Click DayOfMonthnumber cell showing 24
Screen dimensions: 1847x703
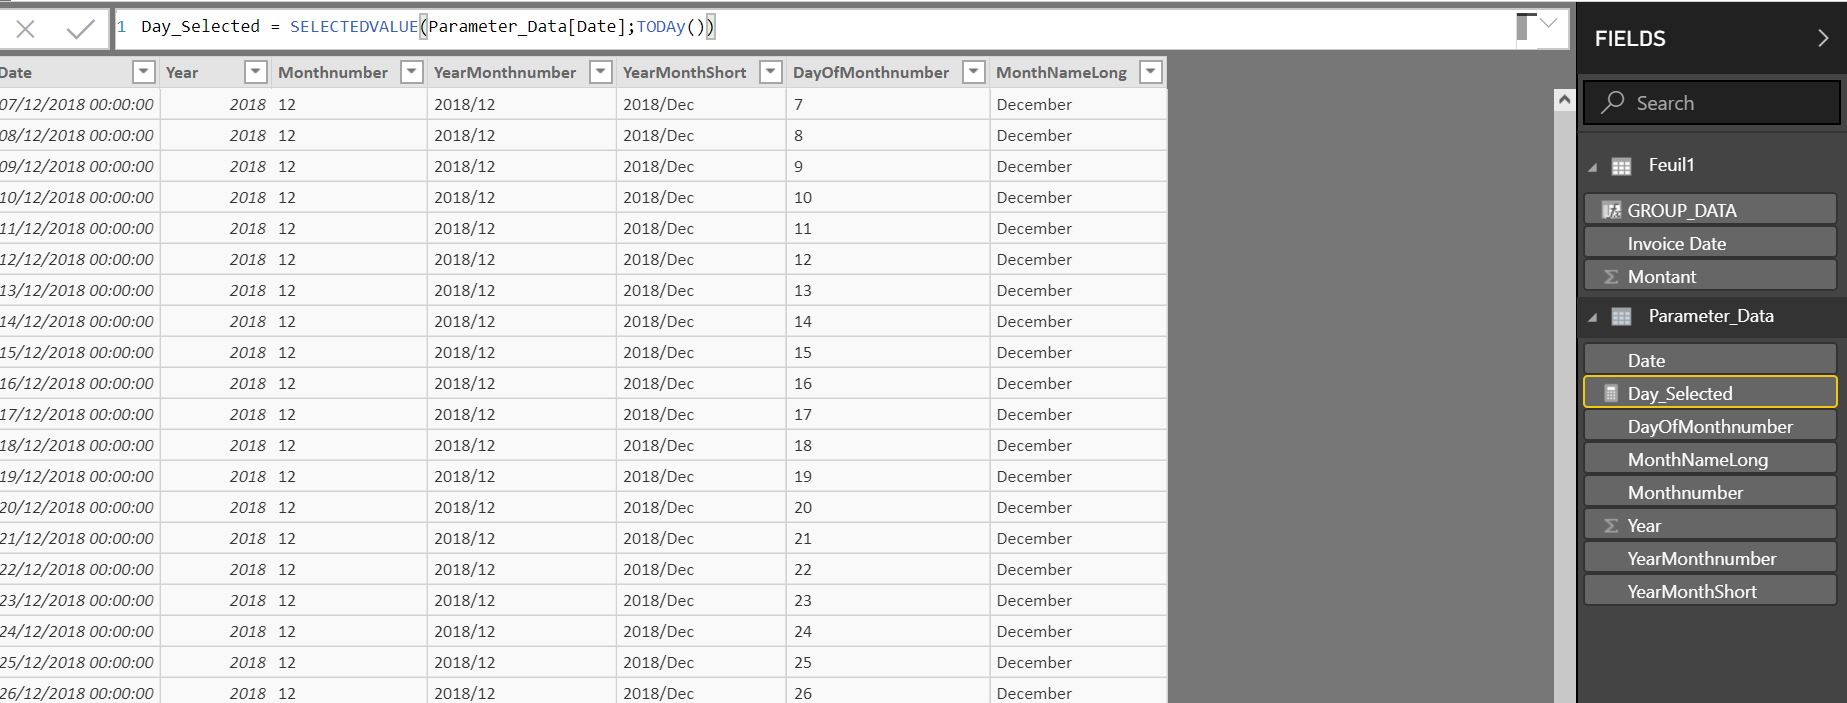click(x=887, y=631)
